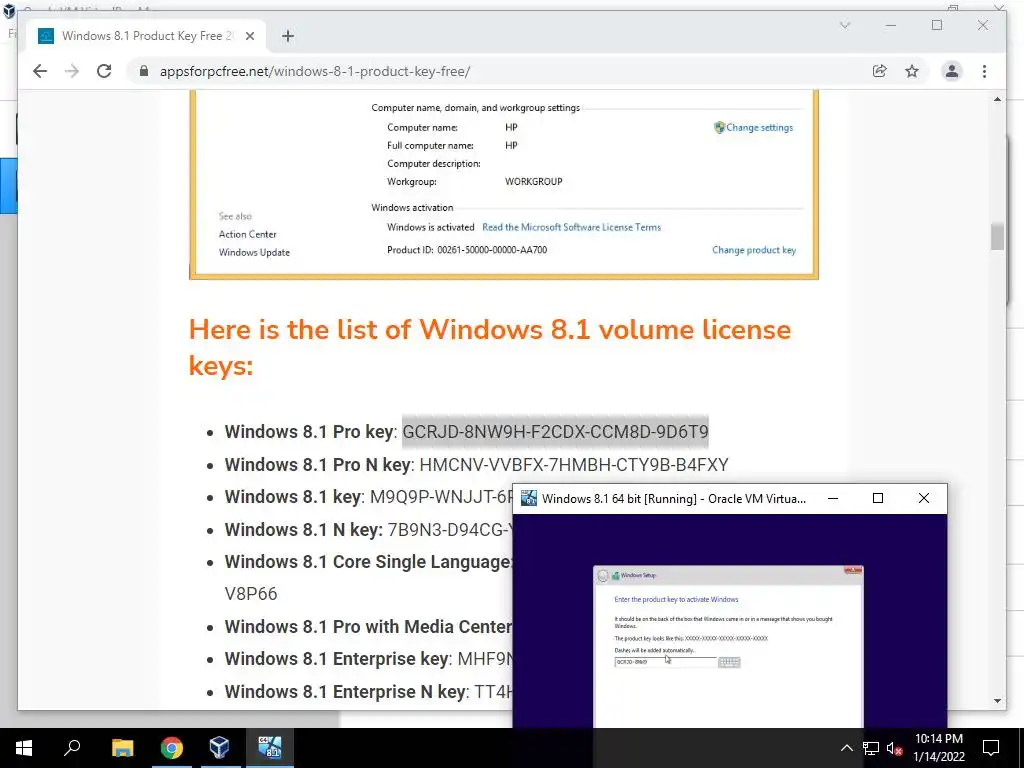Click Read the Microsoft Software License Terms
This screenshot has height=768, width=1024.
click(571, 227)
